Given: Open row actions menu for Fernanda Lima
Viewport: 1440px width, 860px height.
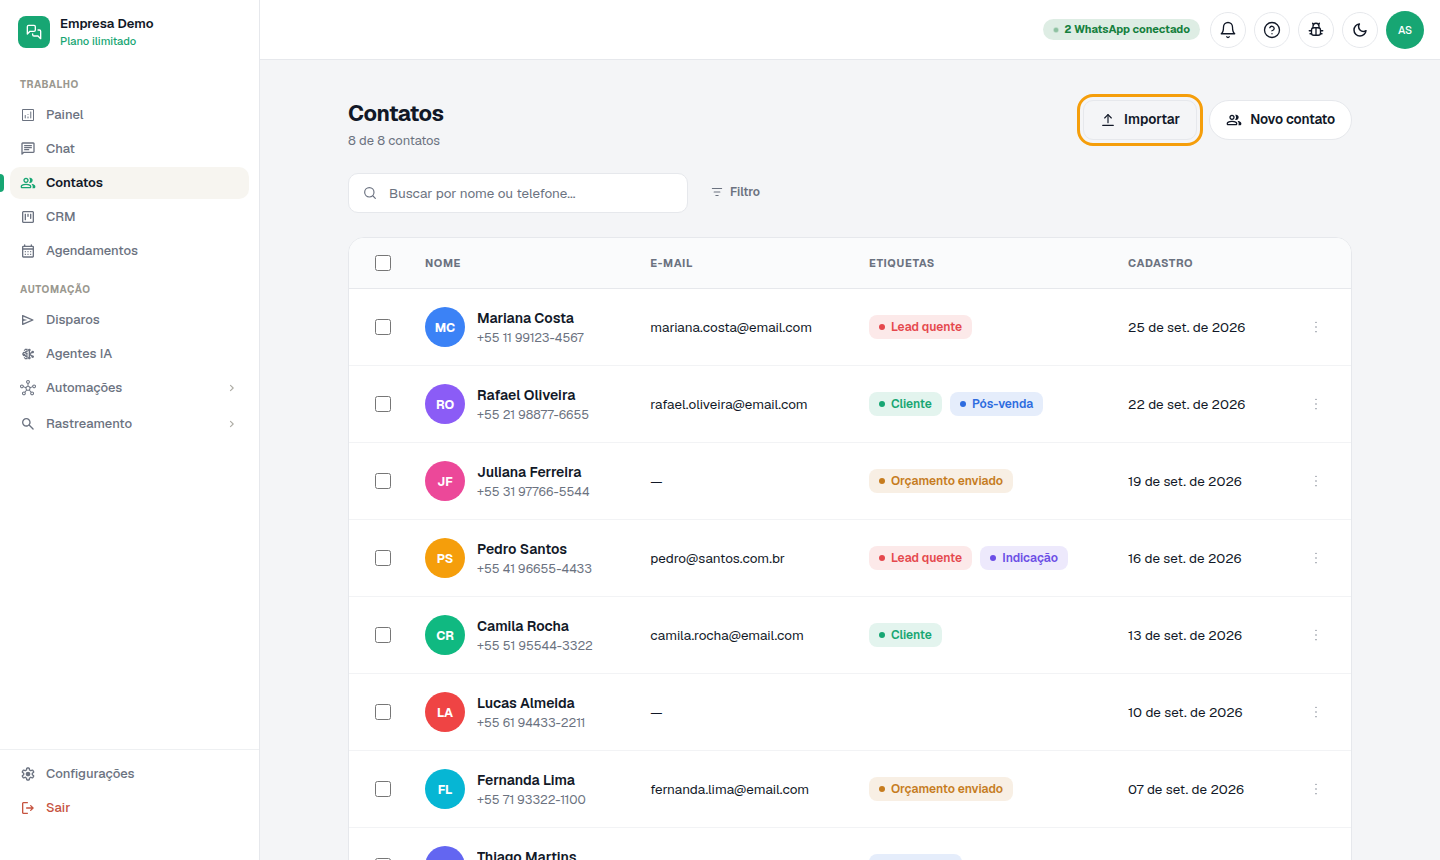Looking at the screenshot, I should click(1316, 789).
